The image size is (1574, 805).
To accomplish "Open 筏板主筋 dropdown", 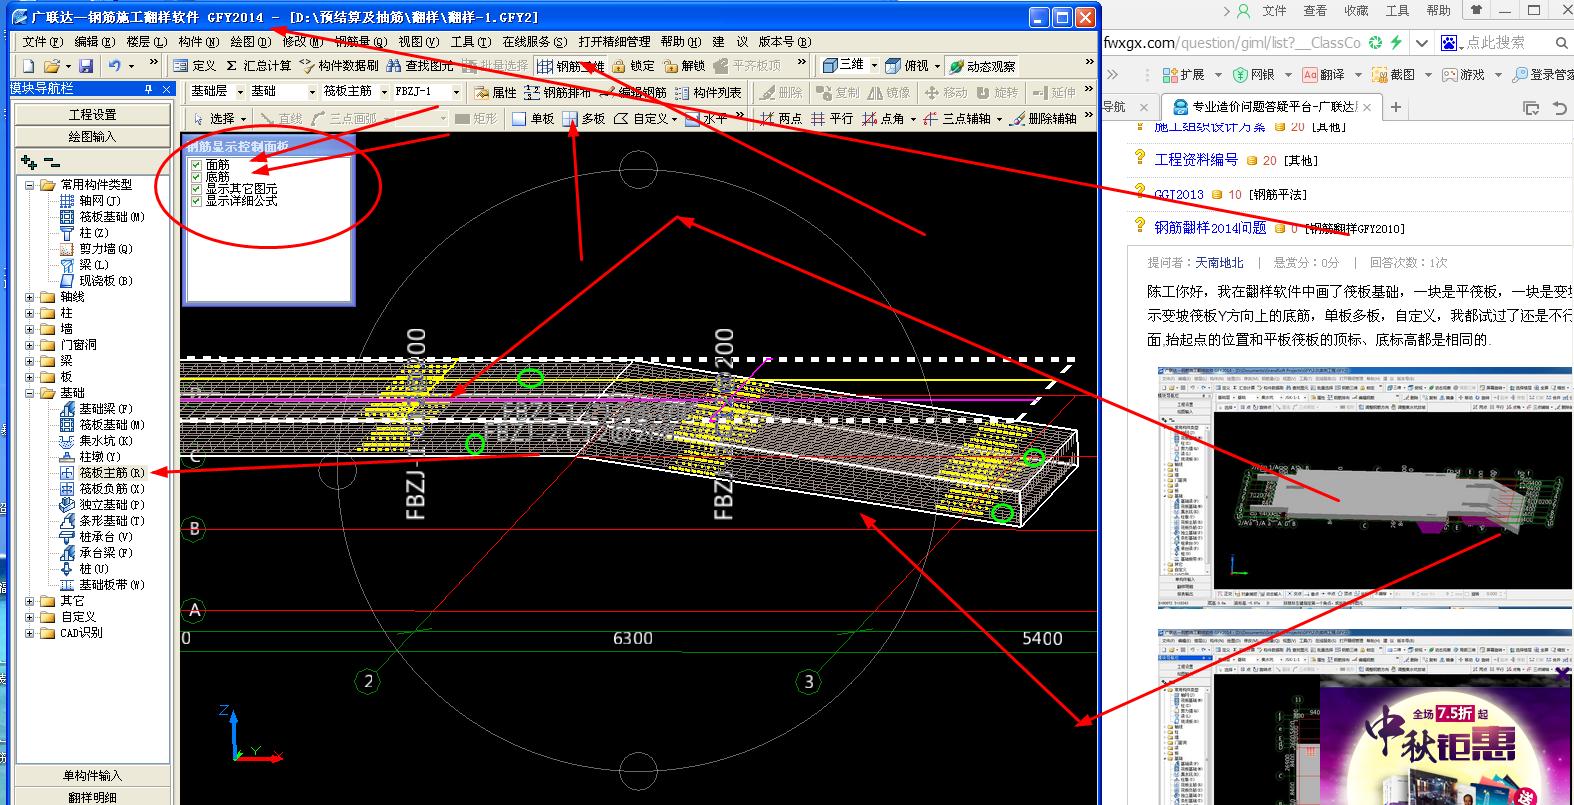I will [384, 92].
